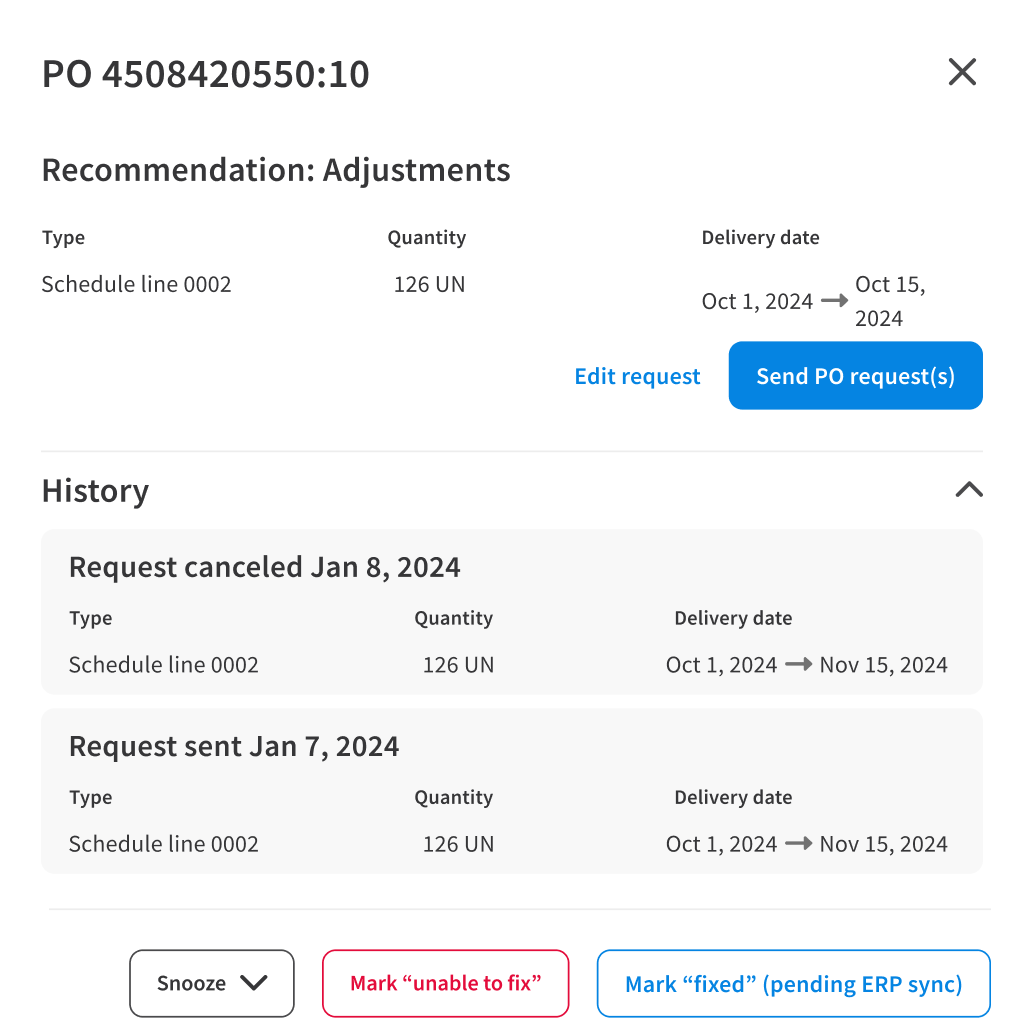
Task: Open the Edit request link
Action: pyautogui.click(x=637, y=376)
